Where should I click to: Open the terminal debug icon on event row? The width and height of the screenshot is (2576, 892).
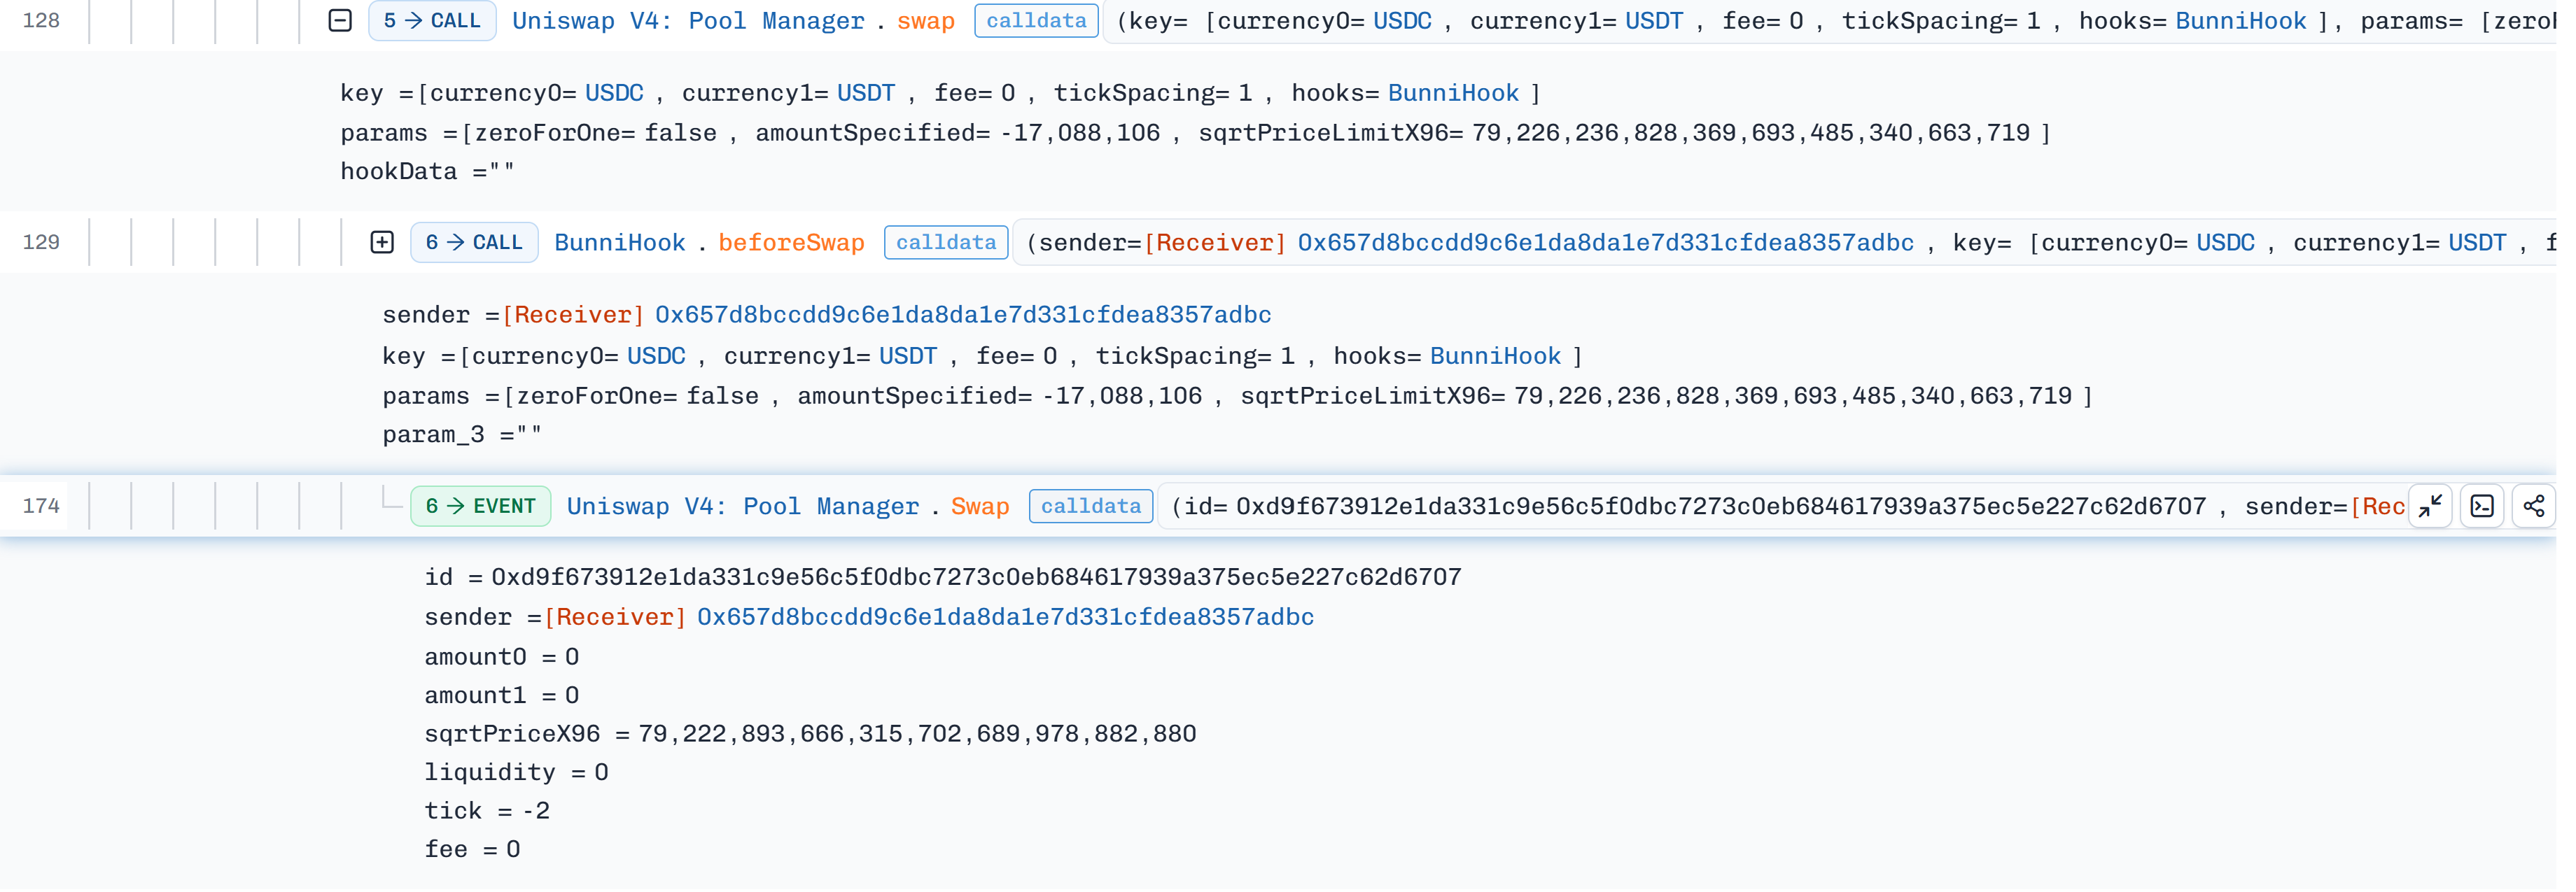click(2482, 507)
